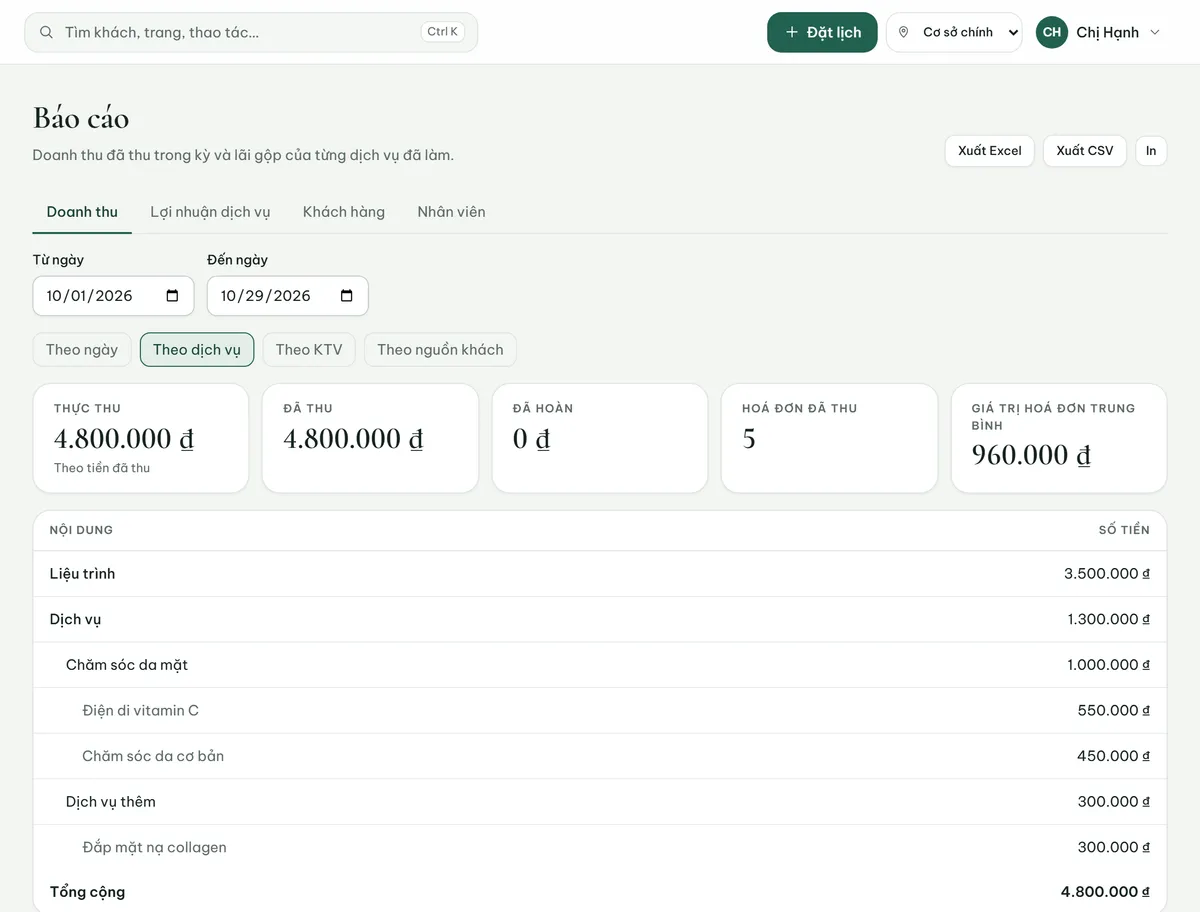Click the plus icon in Đặt lịch
The height and width of the screenshot is (912, 1200).
click(792, 32)
